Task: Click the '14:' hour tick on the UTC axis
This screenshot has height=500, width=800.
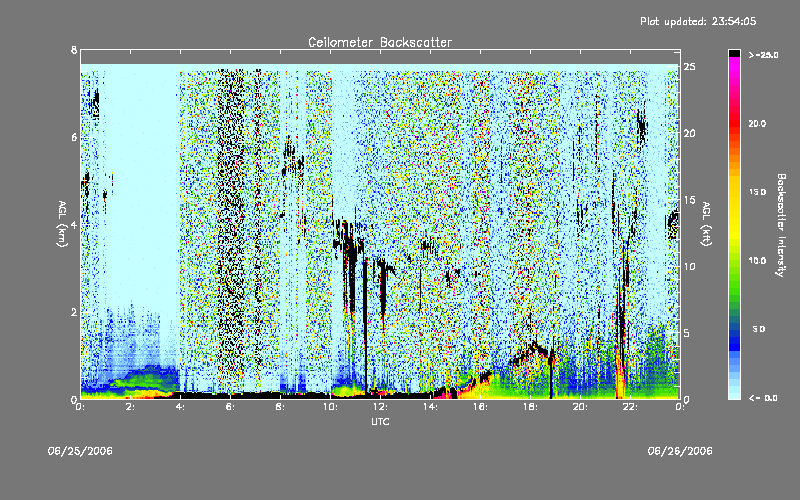Action: click(x=430, y=407)
